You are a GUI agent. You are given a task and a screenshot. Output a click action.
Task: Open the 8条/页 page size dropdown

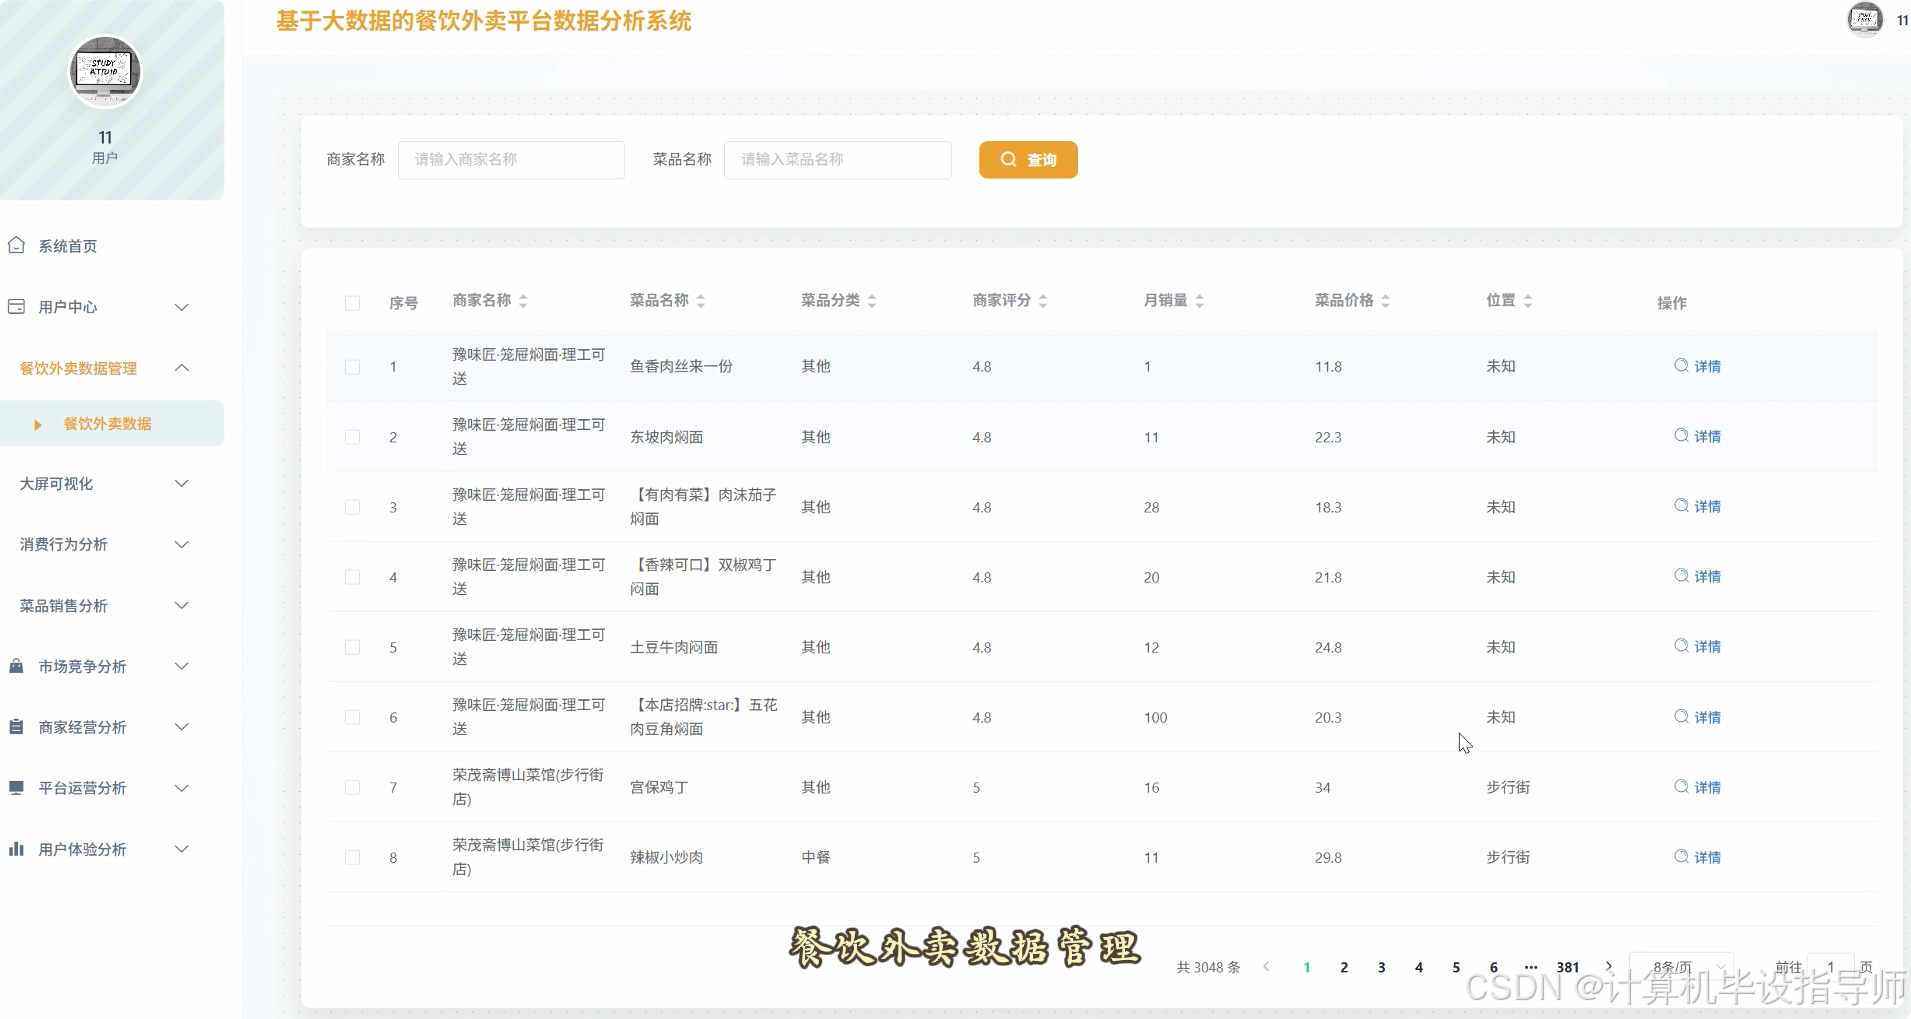(x=1680, y=967)
